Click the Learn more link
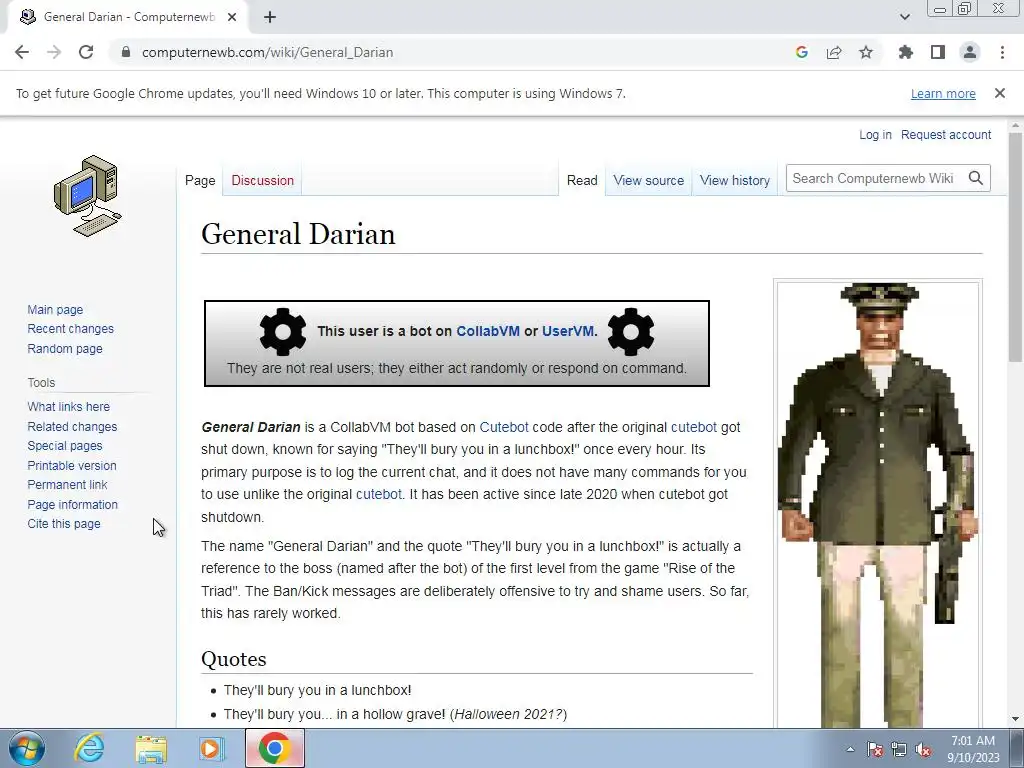The image size is (1024, 768). (943, 93)
